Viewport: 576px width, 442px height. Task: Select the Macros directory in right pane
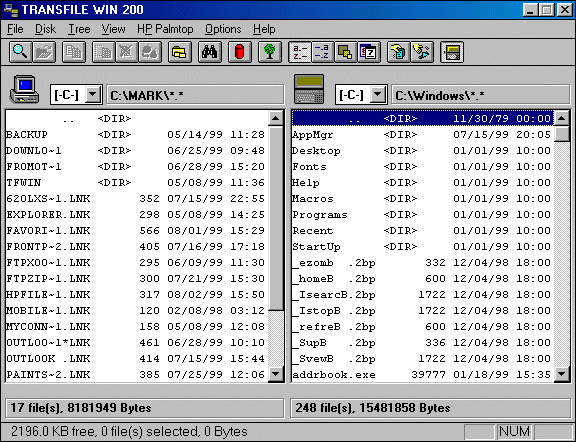(x=423, y=198)
